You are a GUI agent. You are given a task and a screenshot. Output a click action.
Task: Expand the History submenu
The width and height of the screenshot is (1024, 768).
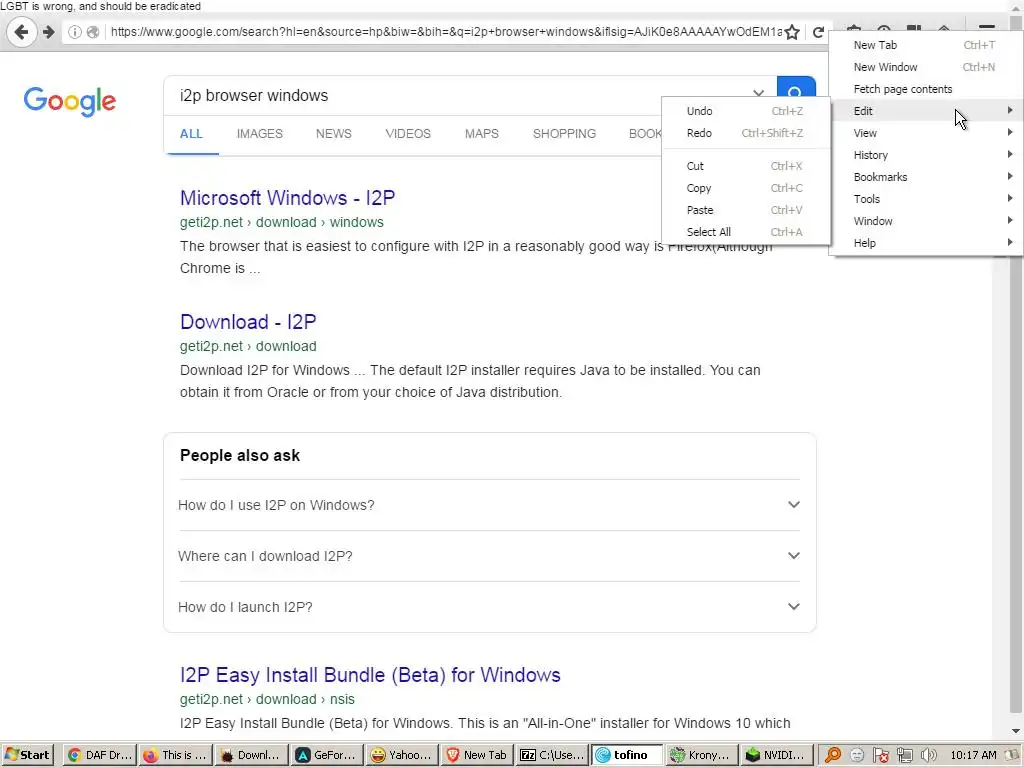[x=925, y=155]
